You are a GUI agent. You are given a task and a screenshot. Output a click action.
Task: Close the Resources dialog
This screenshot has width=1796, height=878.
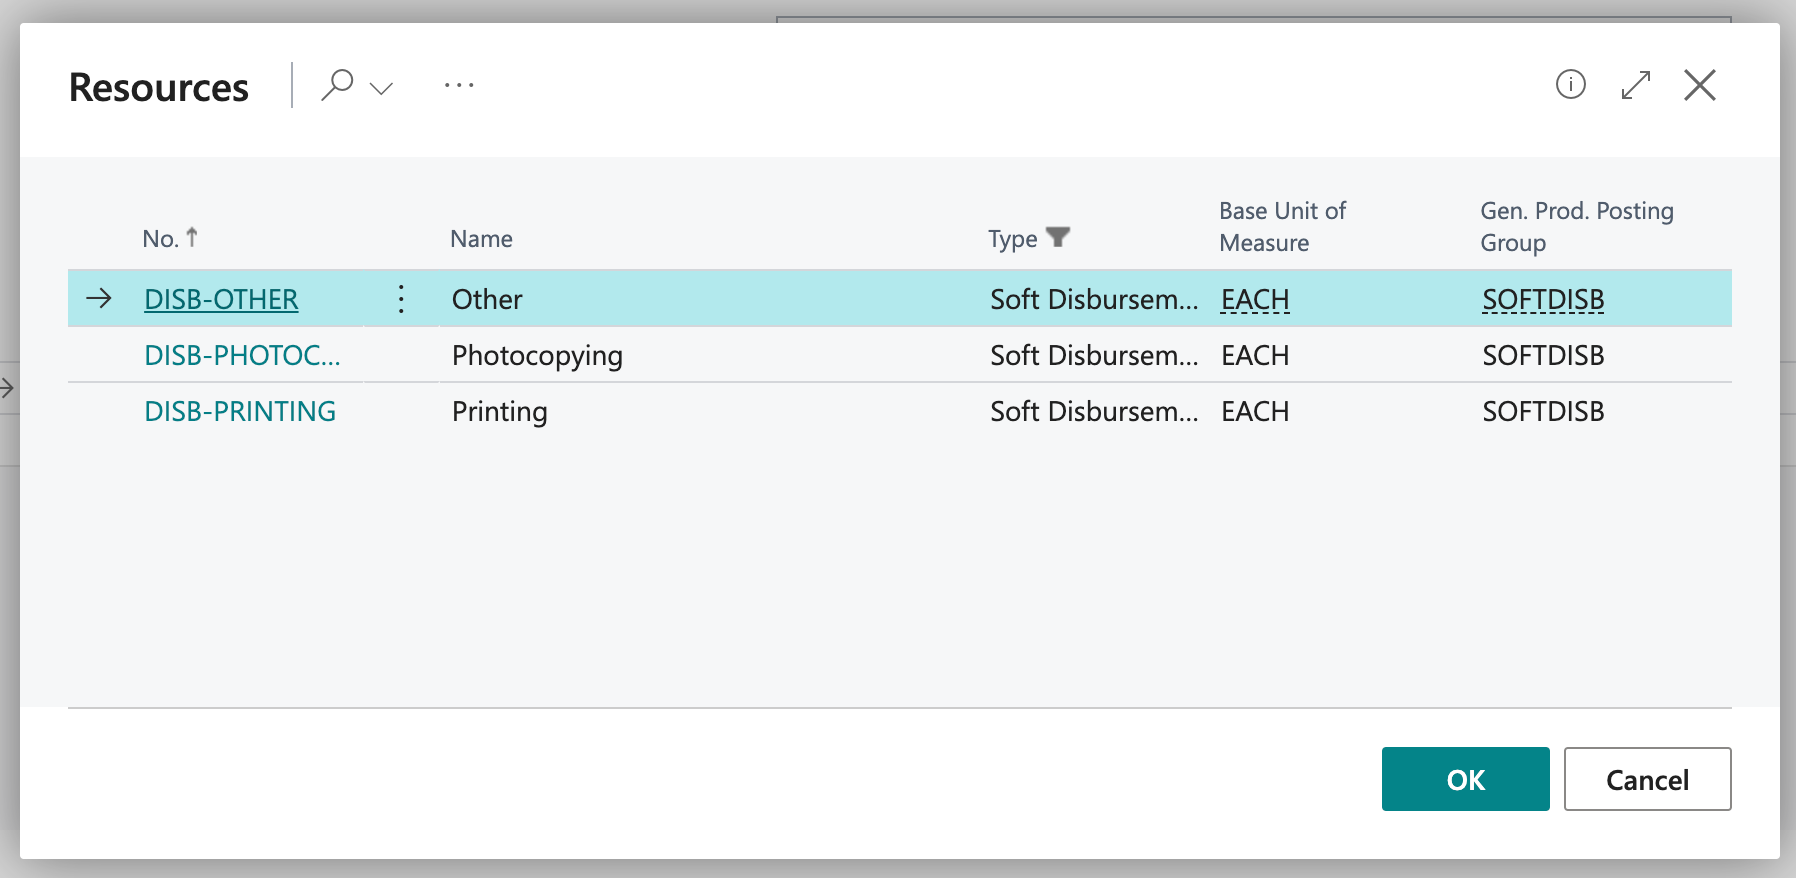pos(1699,85)
